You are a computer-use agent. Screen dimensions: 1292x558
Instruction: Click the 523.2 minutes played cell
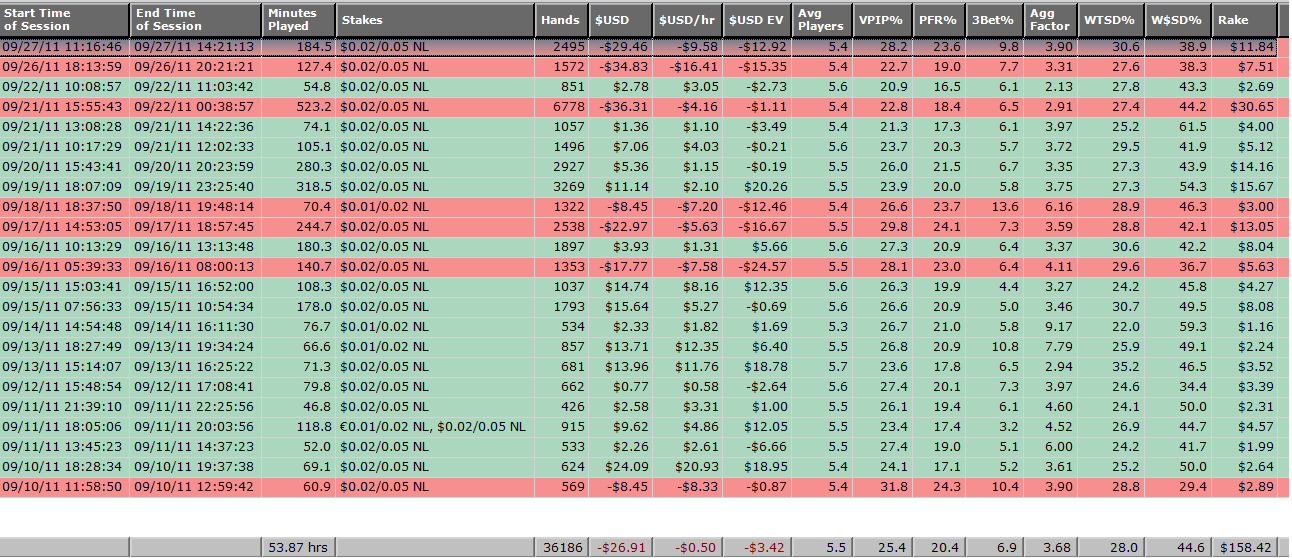299,107
